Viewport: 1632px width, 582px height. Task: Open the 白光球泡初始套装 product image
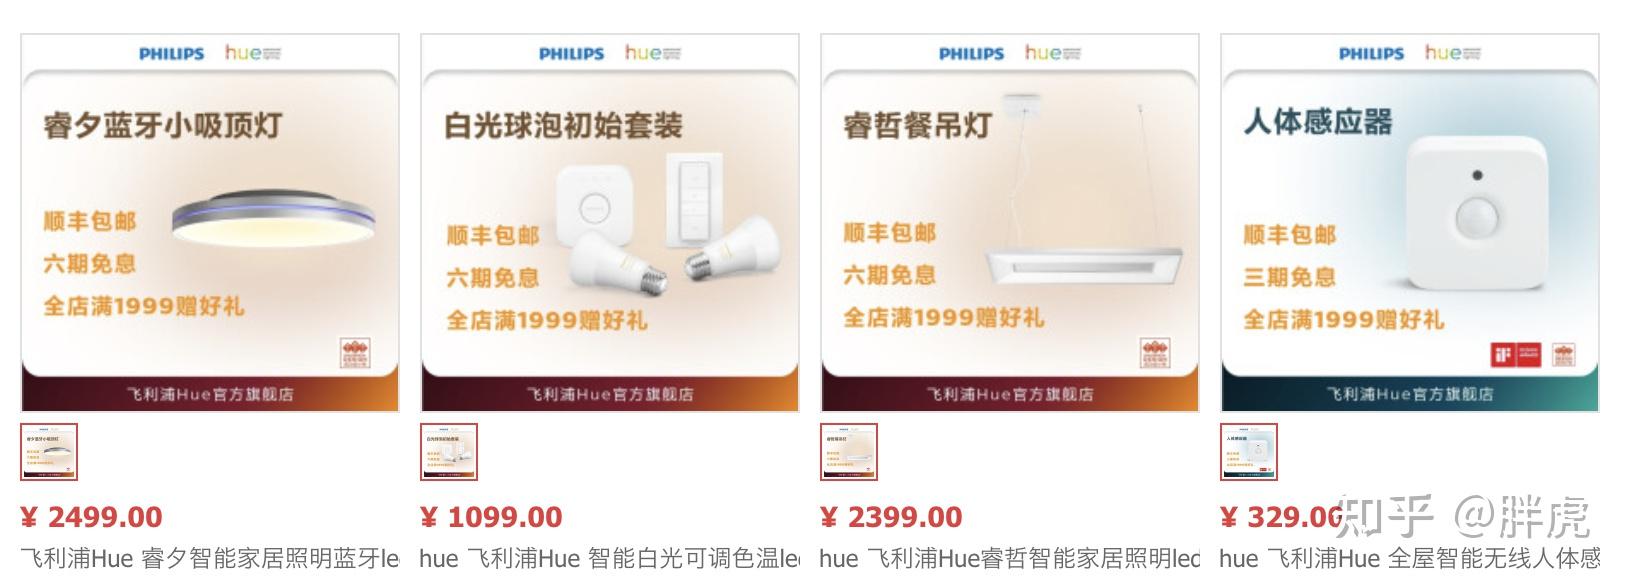point(610,223)
